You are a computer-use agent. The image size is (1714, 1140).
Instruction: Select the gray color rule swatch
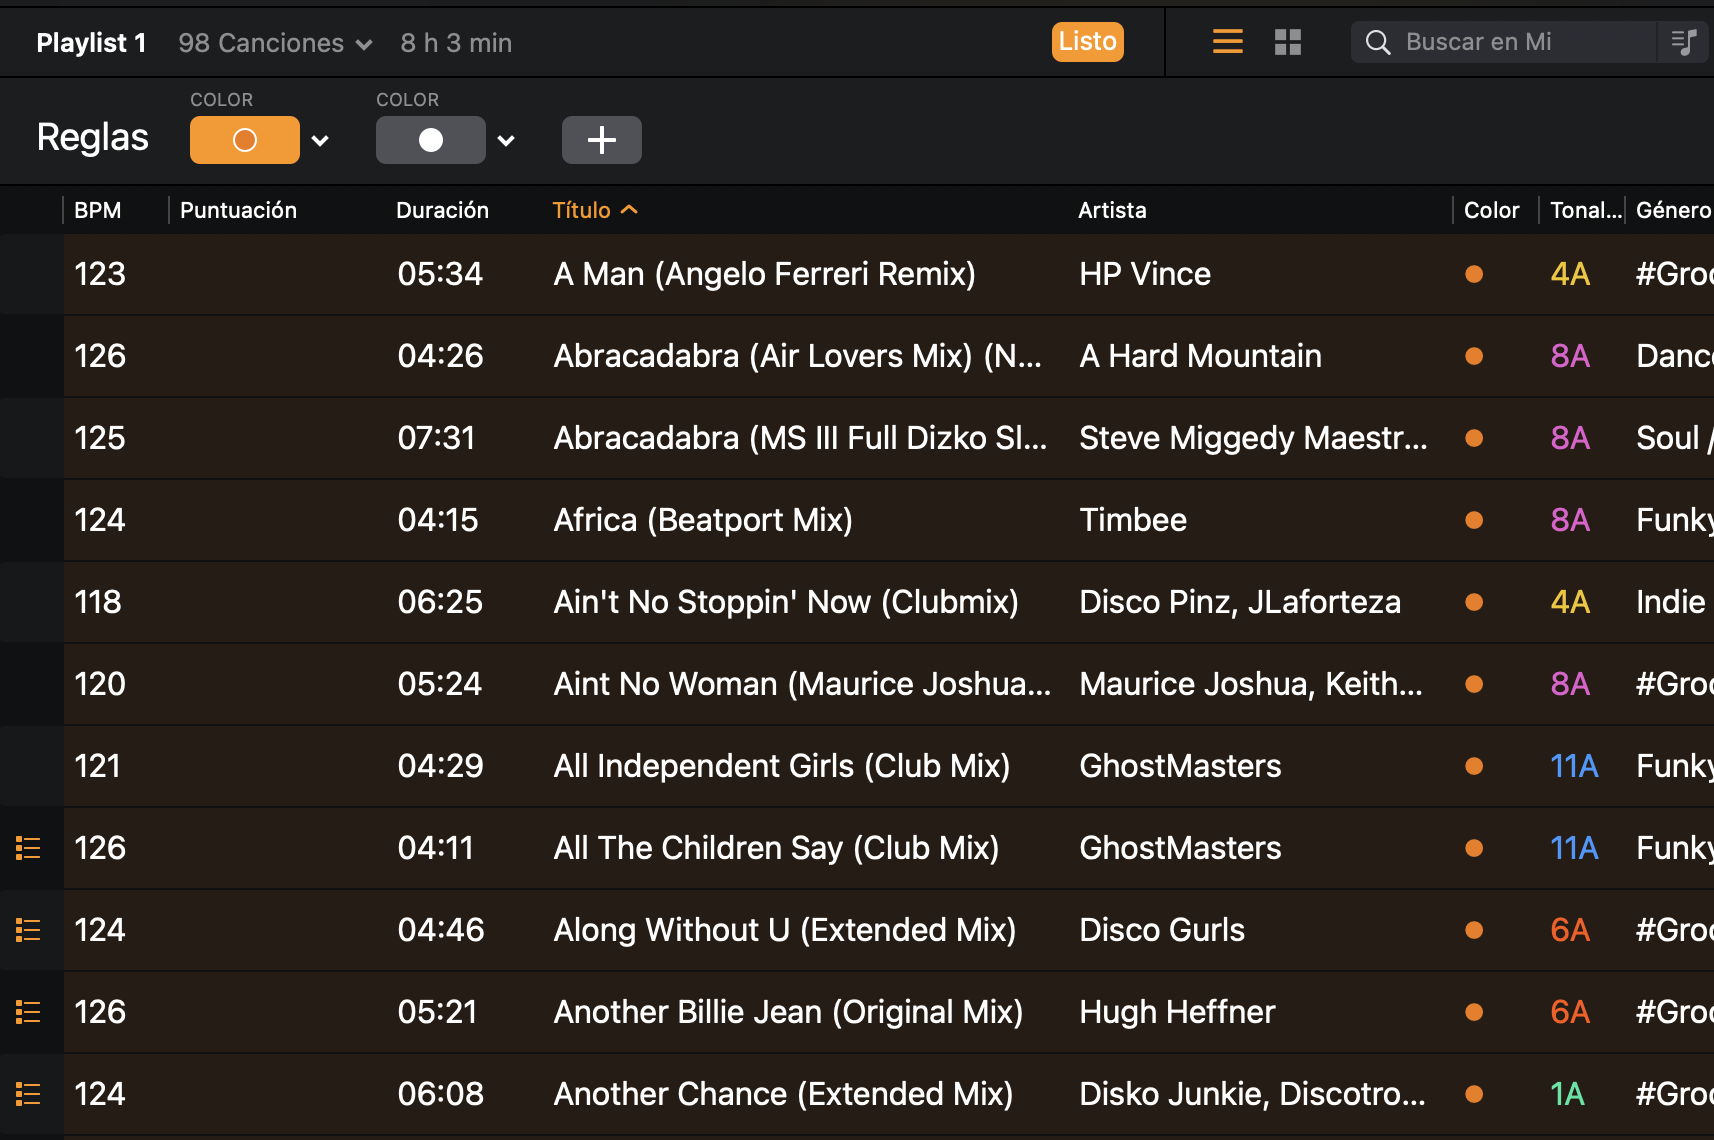point(430,140)
